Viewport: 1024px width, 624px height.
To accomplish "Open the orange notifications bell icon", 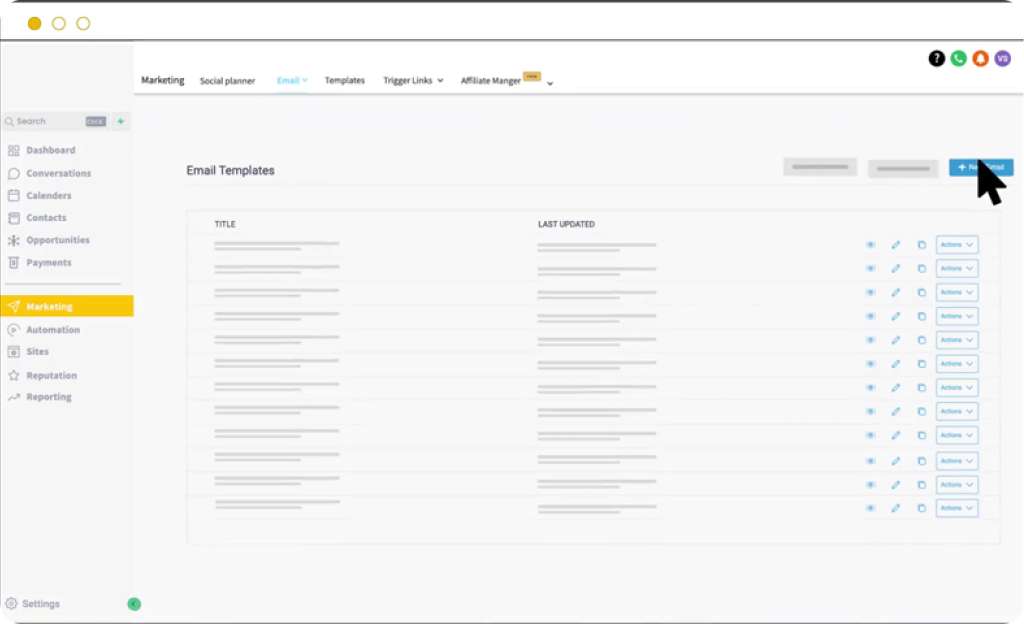I will [980, 59].
